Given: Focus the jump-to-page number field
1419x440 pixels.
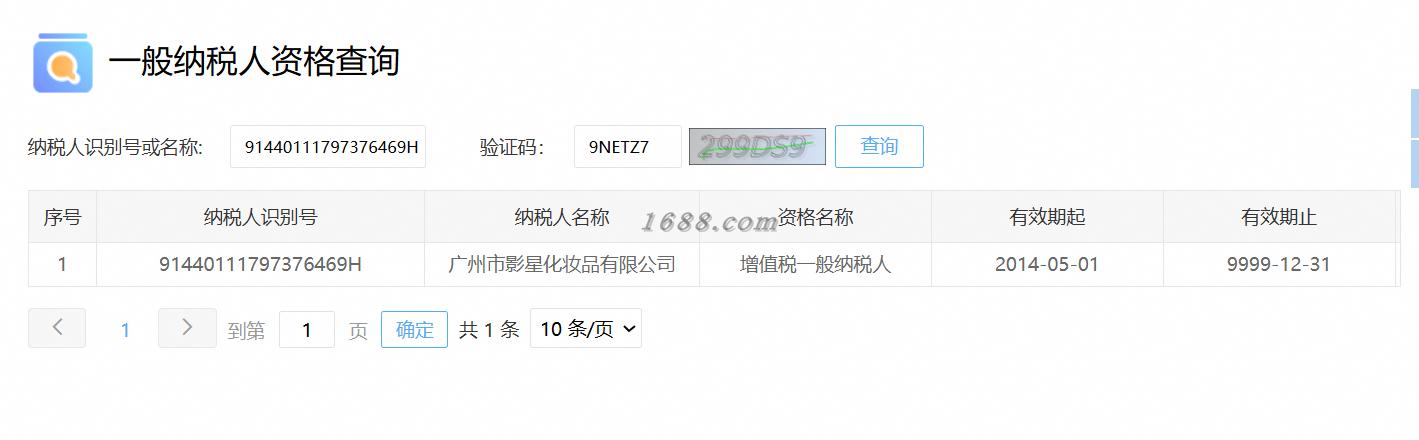Looking at the screenshot, I should pos(306,330).
